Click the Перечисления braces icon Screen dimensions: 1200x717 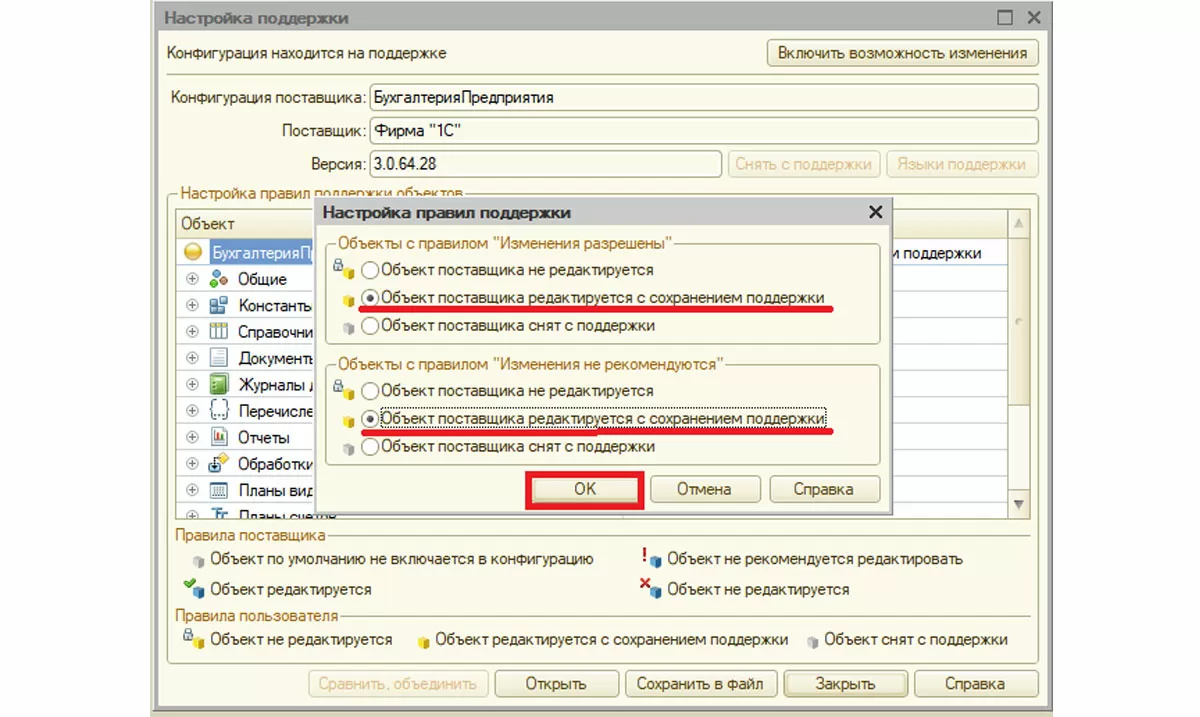pyautogui.click(x=219, y=410)
